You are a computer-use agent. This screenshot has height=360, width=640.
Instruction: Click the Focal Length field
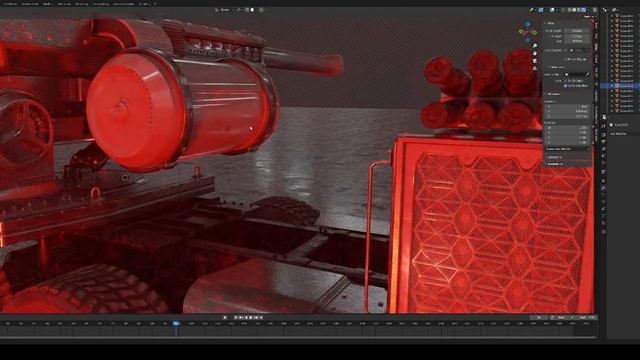[577, 31]
